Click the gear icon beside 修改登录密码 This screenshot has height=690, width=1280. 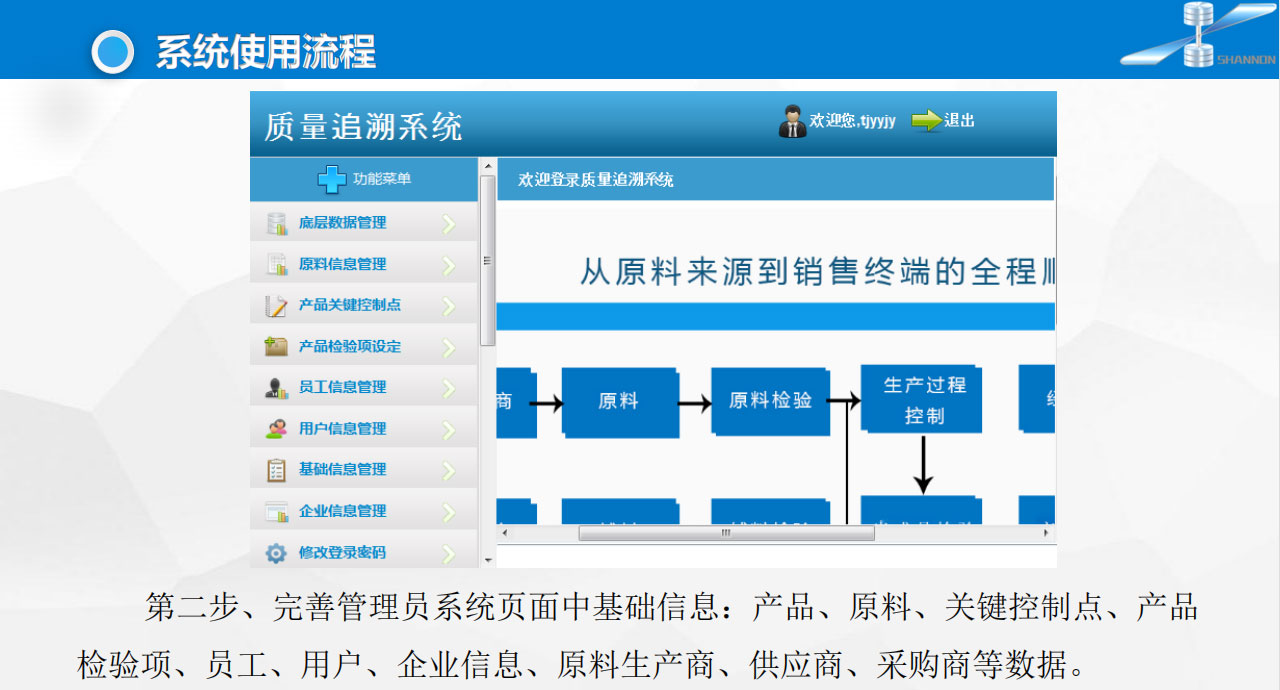click(276, 553)
